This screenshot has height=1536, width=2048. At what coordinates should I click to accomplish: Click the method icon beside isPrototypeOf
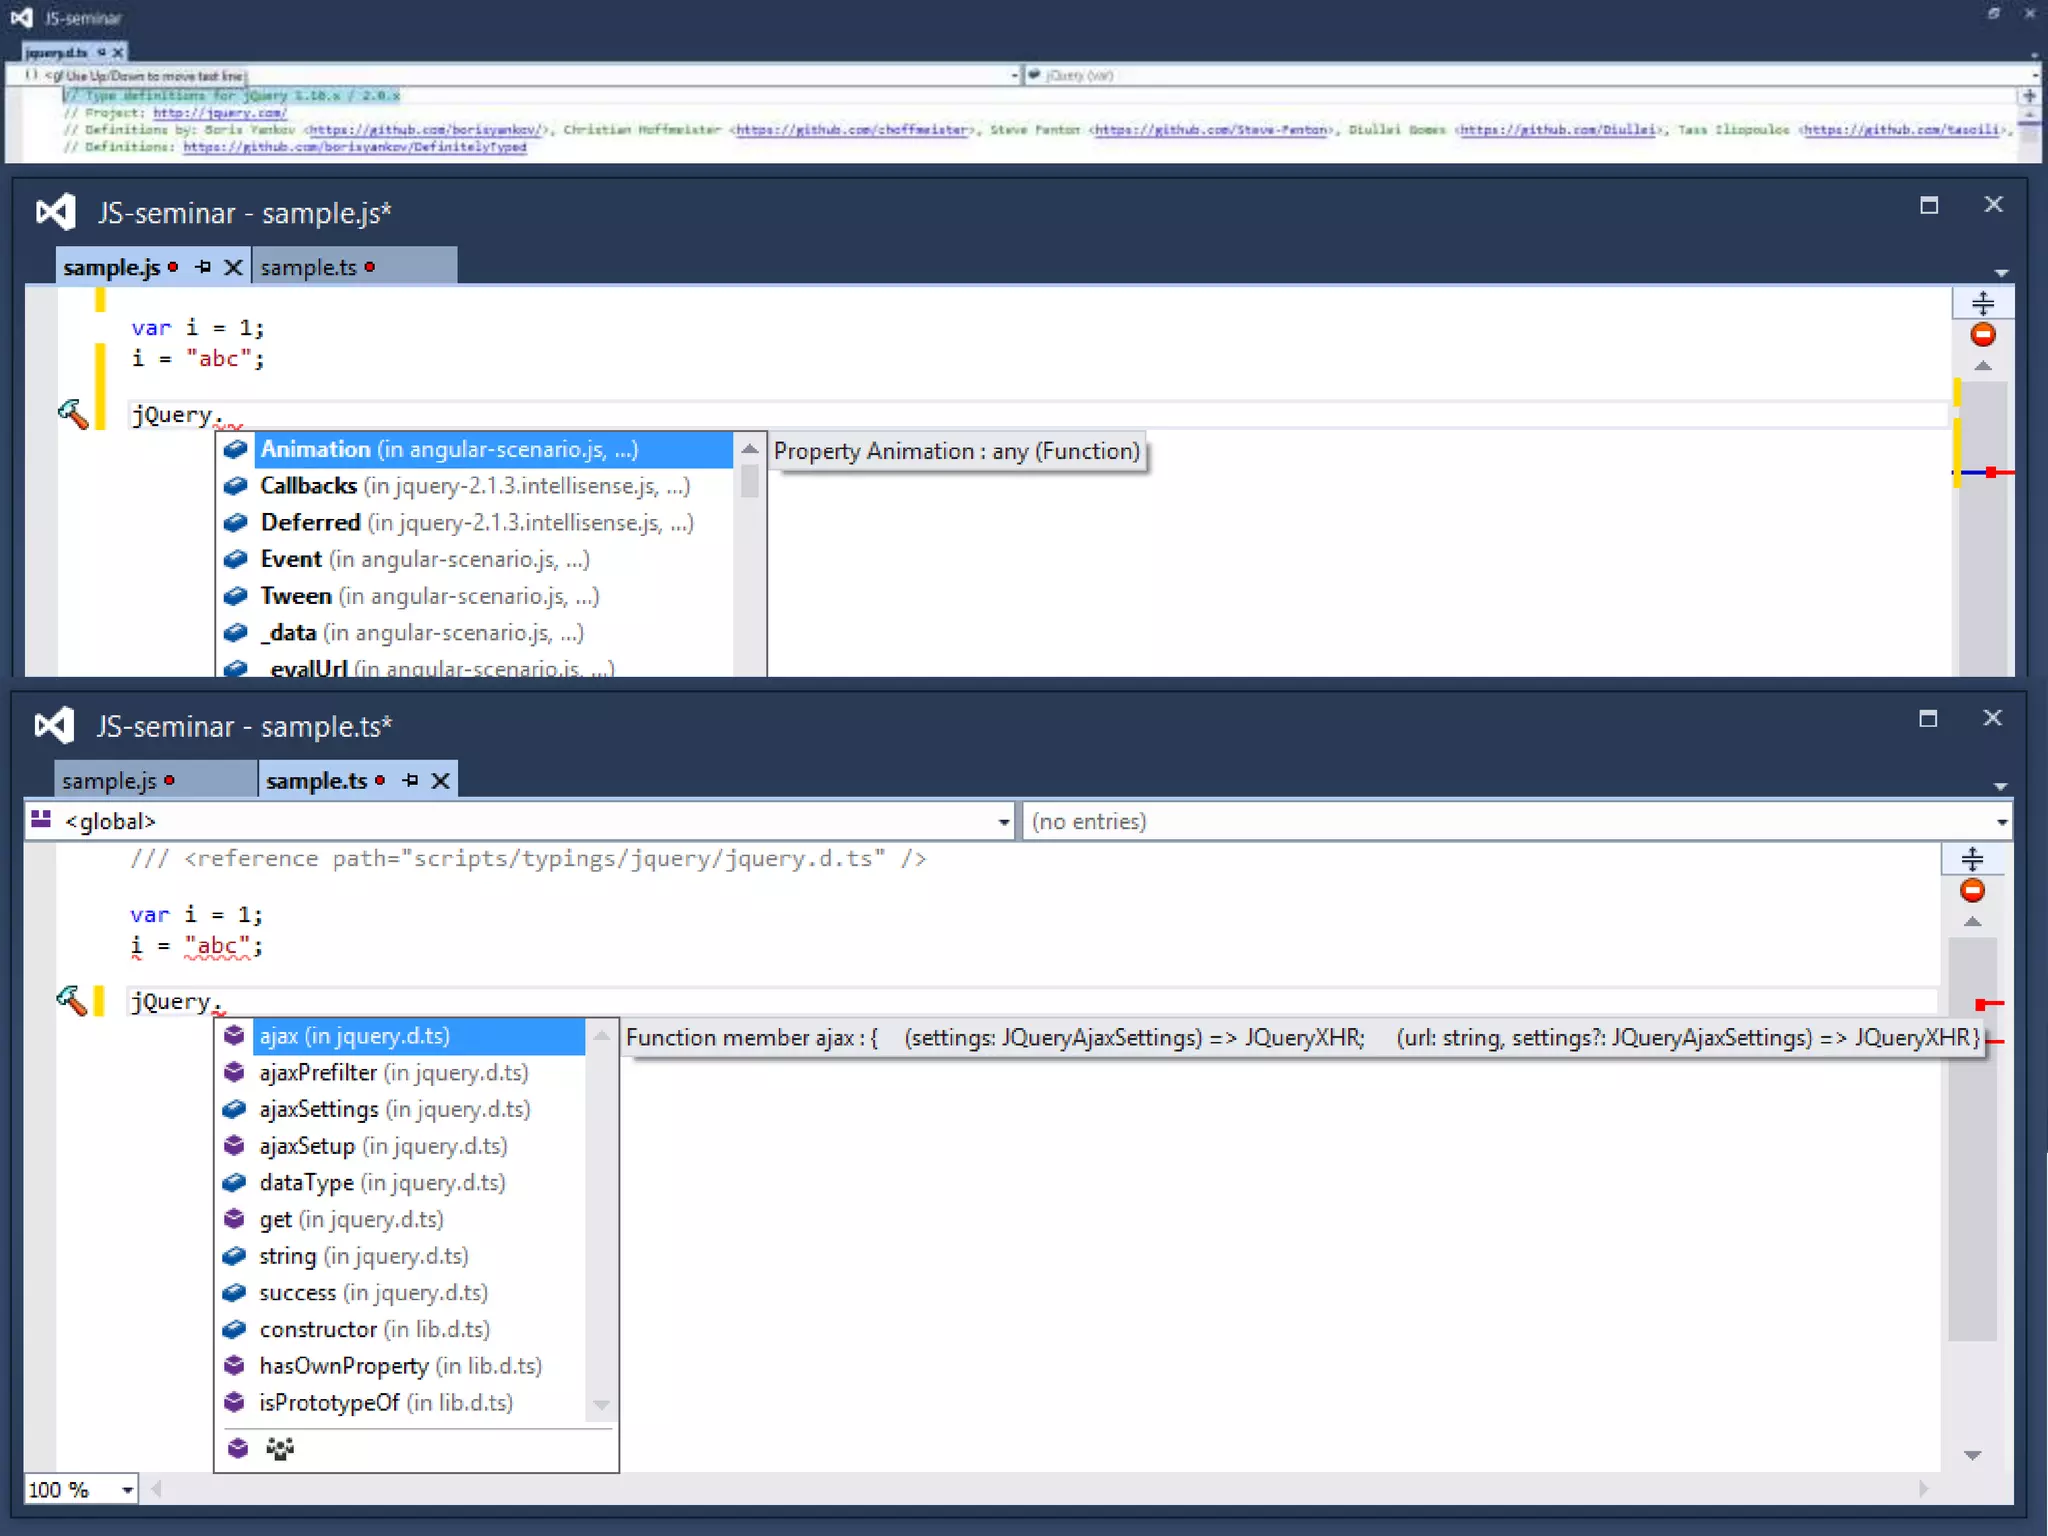(235, 1402)
